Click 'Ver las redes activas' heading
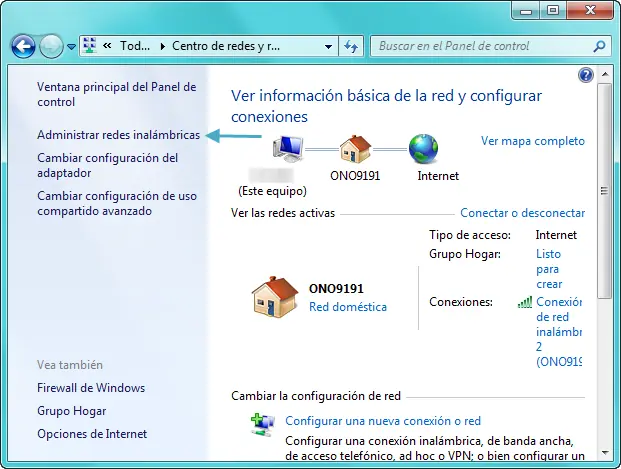 (x=283, y=213)
